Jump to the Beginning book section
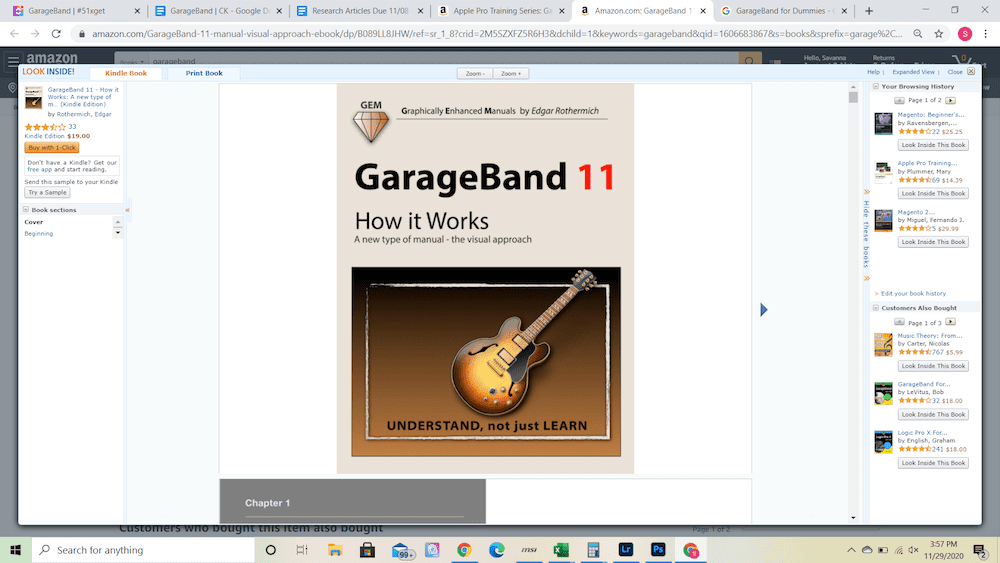This screenshot has height=563, width=1000. (39, 233)
